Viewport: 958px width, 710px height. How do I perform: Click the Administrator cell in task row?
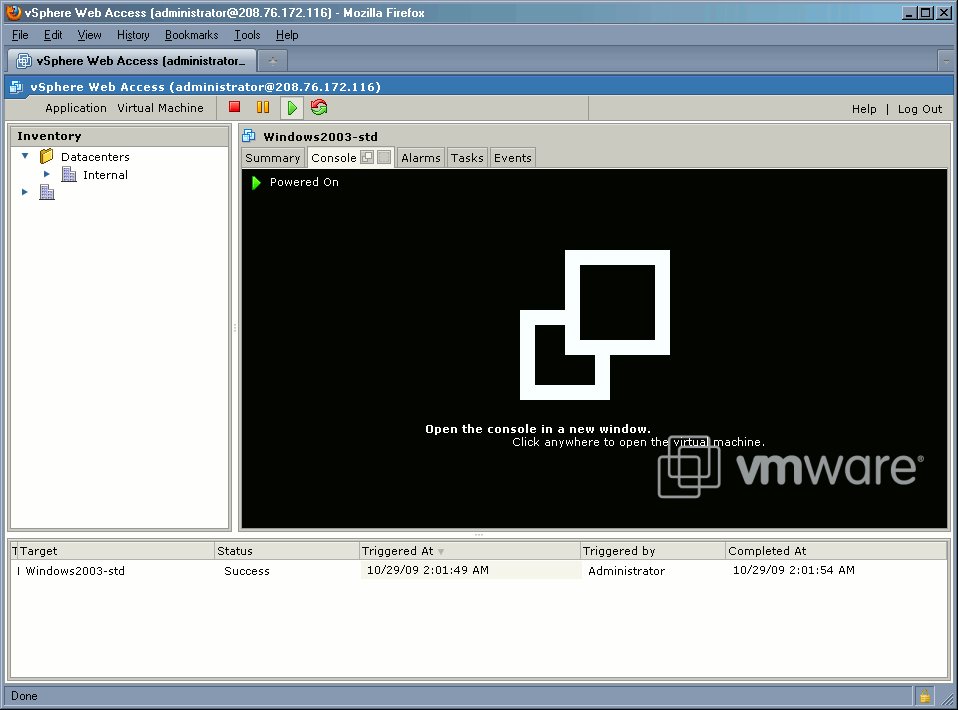point(626,571)
